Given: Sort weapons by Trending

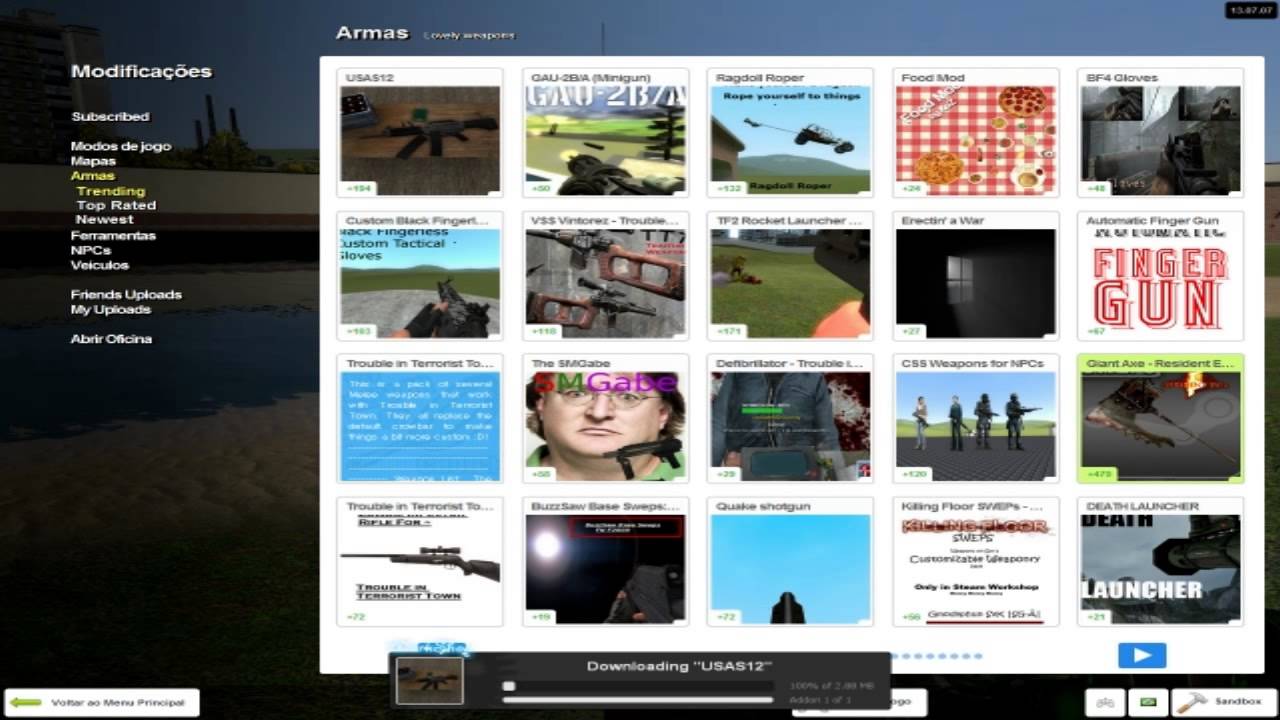Looking at the screenshot, I should [111, 191].
